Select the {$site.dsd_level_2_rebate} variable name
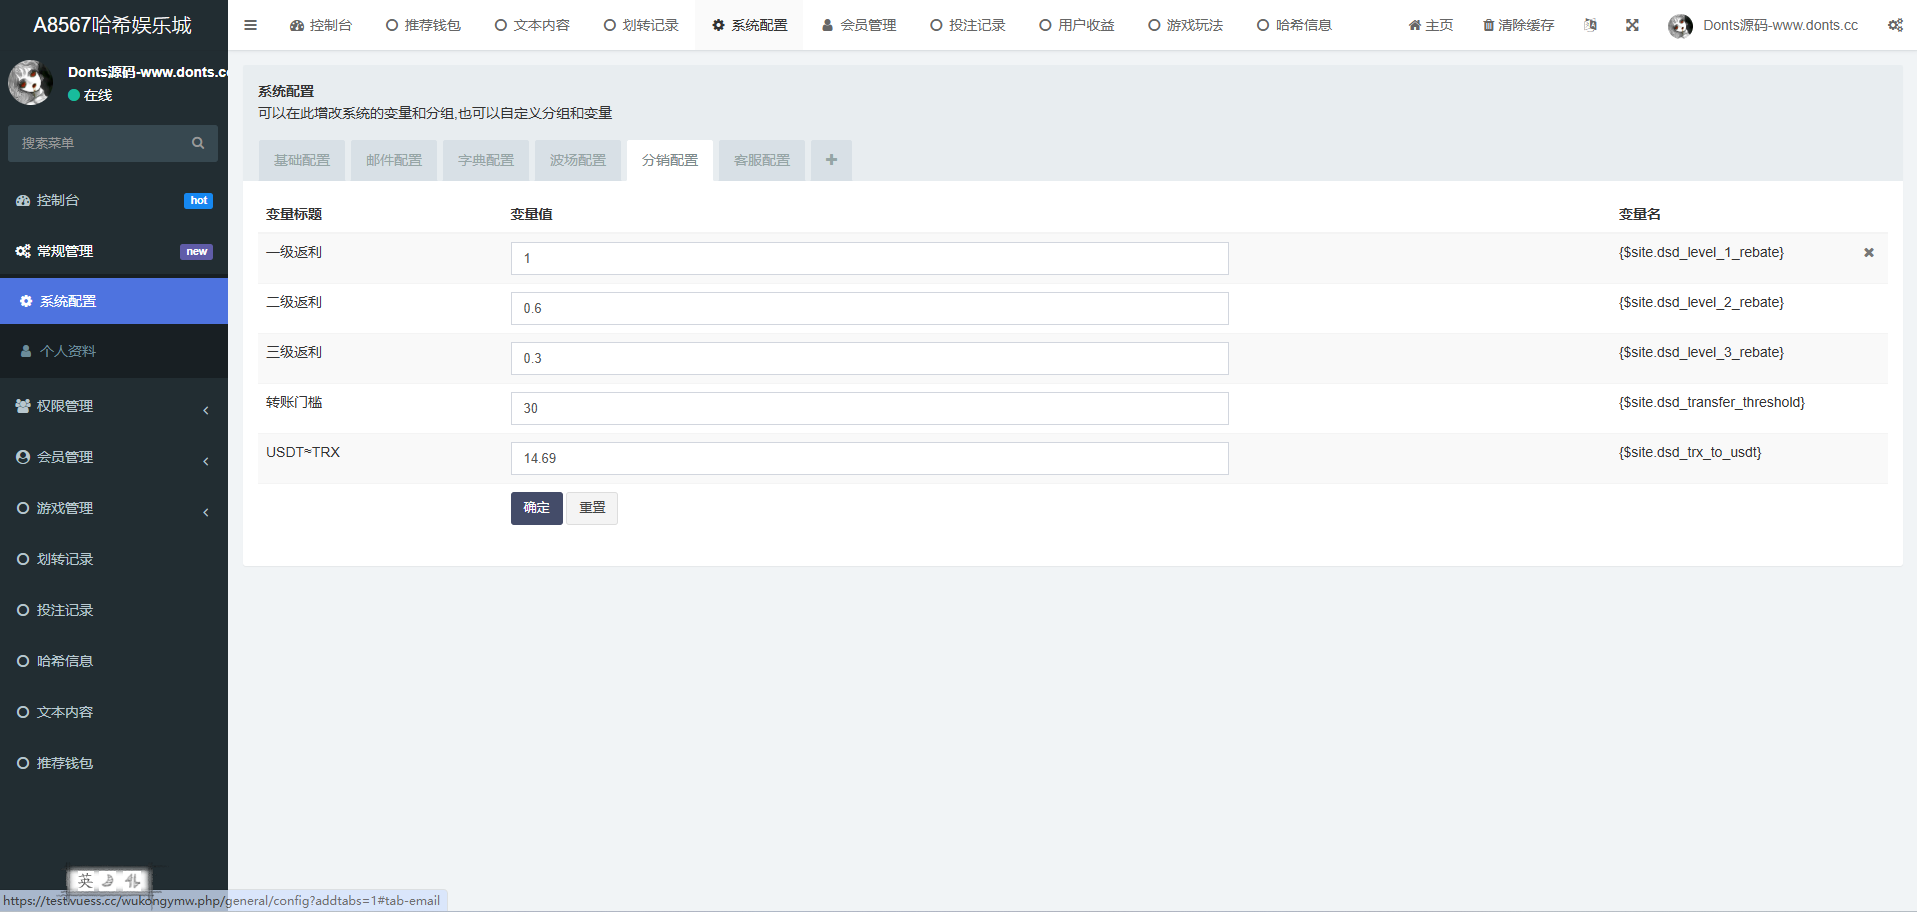Image resolution: width=1917 pixels, height=912 pixels. [x=1701, y=302]
